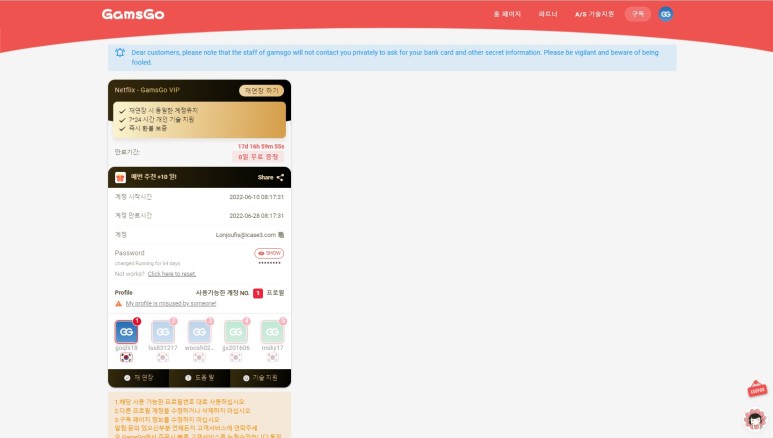Select profile avatar goqls18
Screen dimensions: 773x438
click(x=126, y=332)
